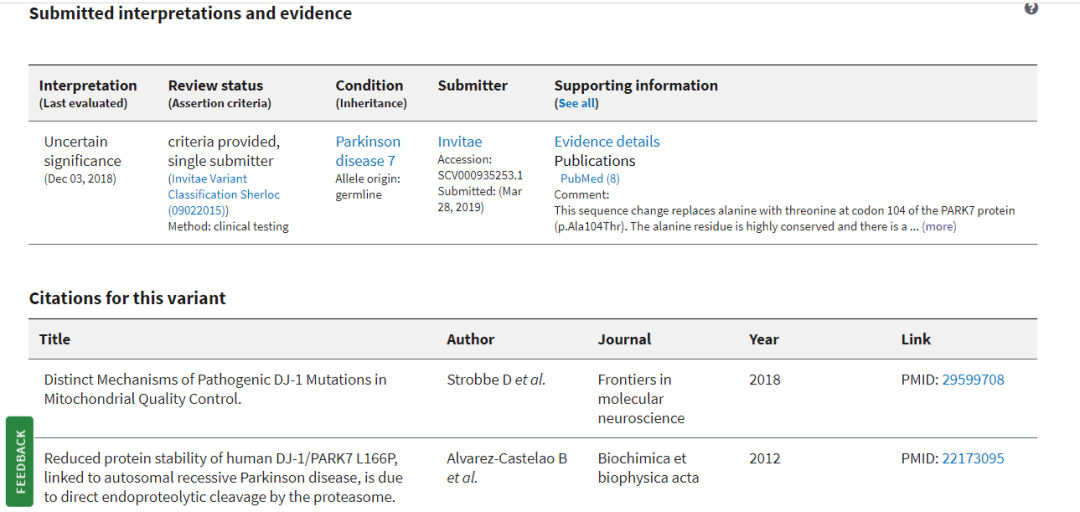Click the help question mark icon
The image size is (1080, 512).
[x=1030, y=8]
